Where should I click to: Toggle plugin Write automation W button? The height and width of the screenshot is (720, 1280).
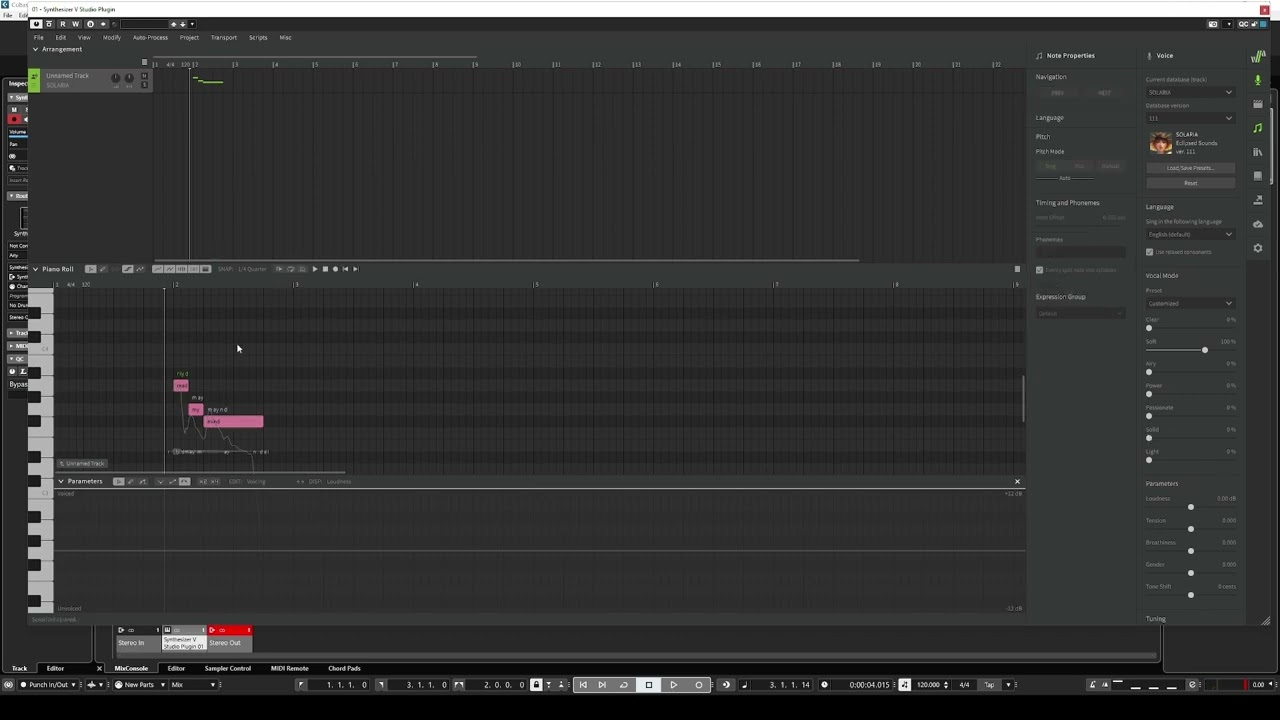(76, 24)
